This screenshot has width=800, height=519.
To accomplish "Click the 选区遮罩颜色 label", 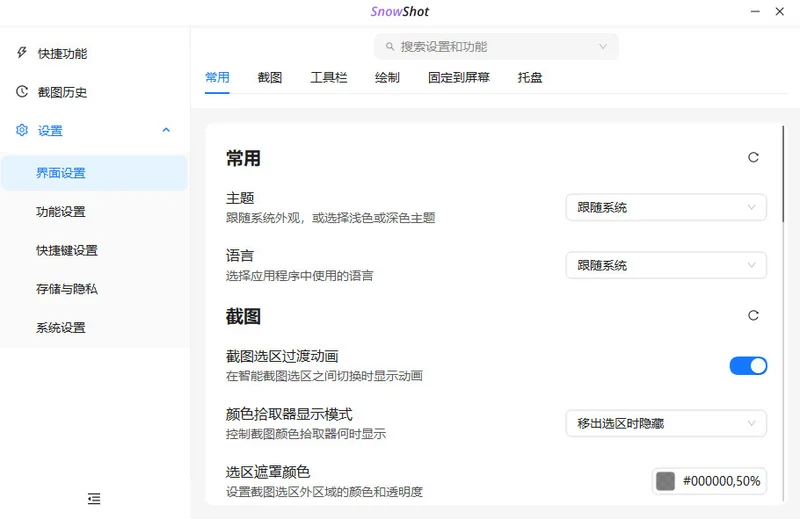I will (x=268, y=472).
